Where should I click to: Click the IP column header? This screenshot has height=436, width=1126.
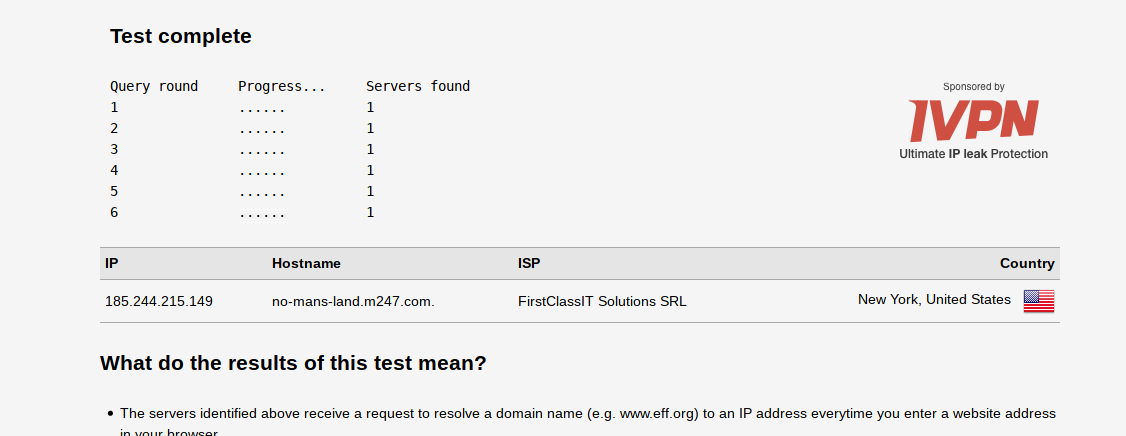pos(112,263)
